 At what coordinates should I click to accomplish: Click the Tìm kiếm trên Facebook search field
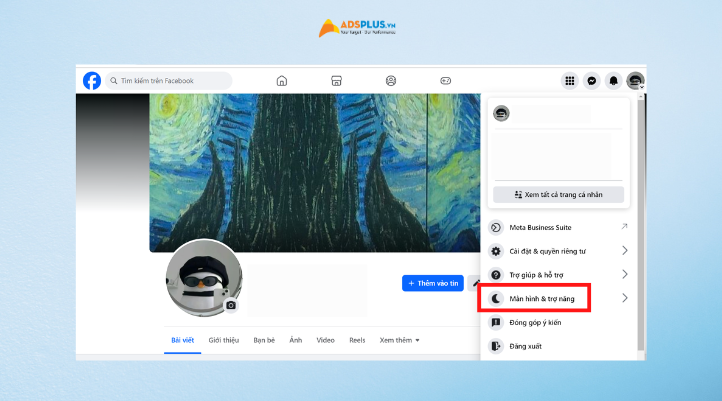(x=169, y=81)
